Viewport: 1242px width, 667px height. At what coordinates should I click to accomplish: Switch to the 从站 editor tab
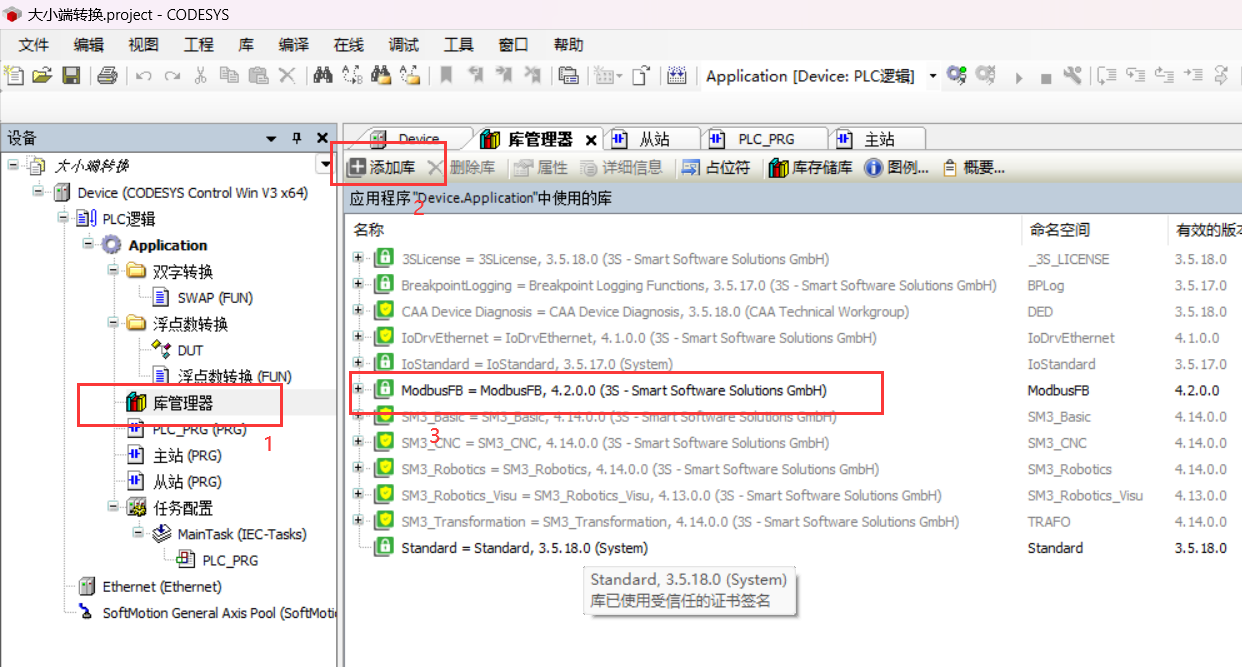tap(654, 139)
